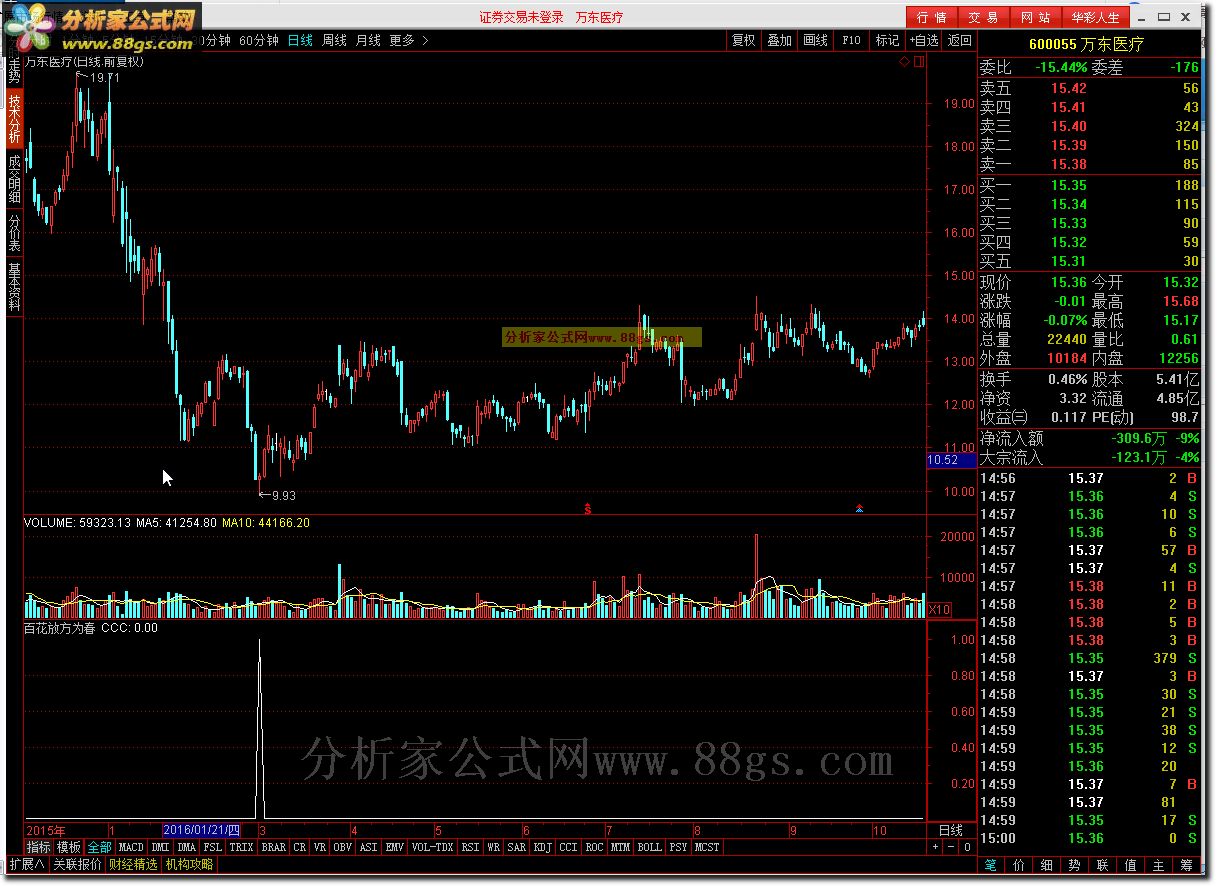
Task: Add stock via +自选
Action: [923, 41]
